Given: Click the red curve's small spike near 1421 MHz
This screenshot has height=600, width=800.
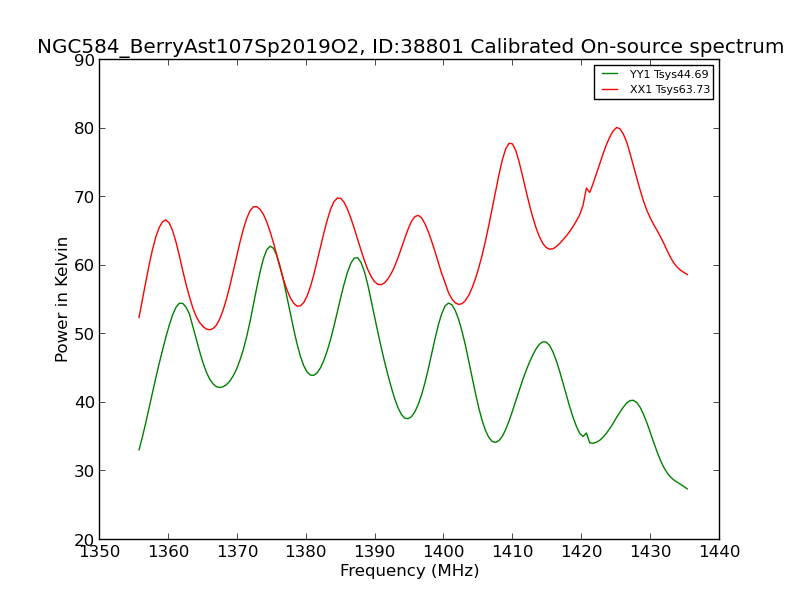Looking at the screenshot, I should [x=587, y=189].
